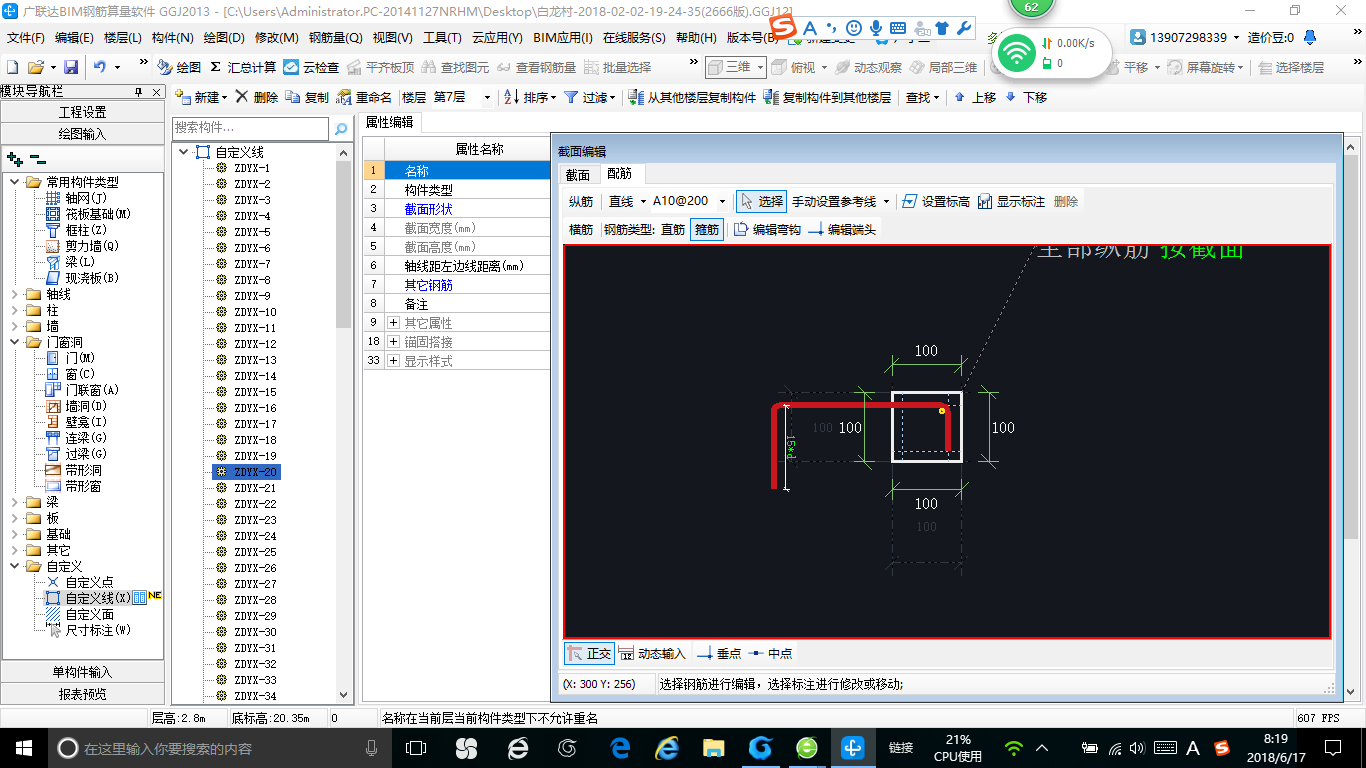Start 云检查 cloud check
The image size is (1366, 768).
coord(311,67)
